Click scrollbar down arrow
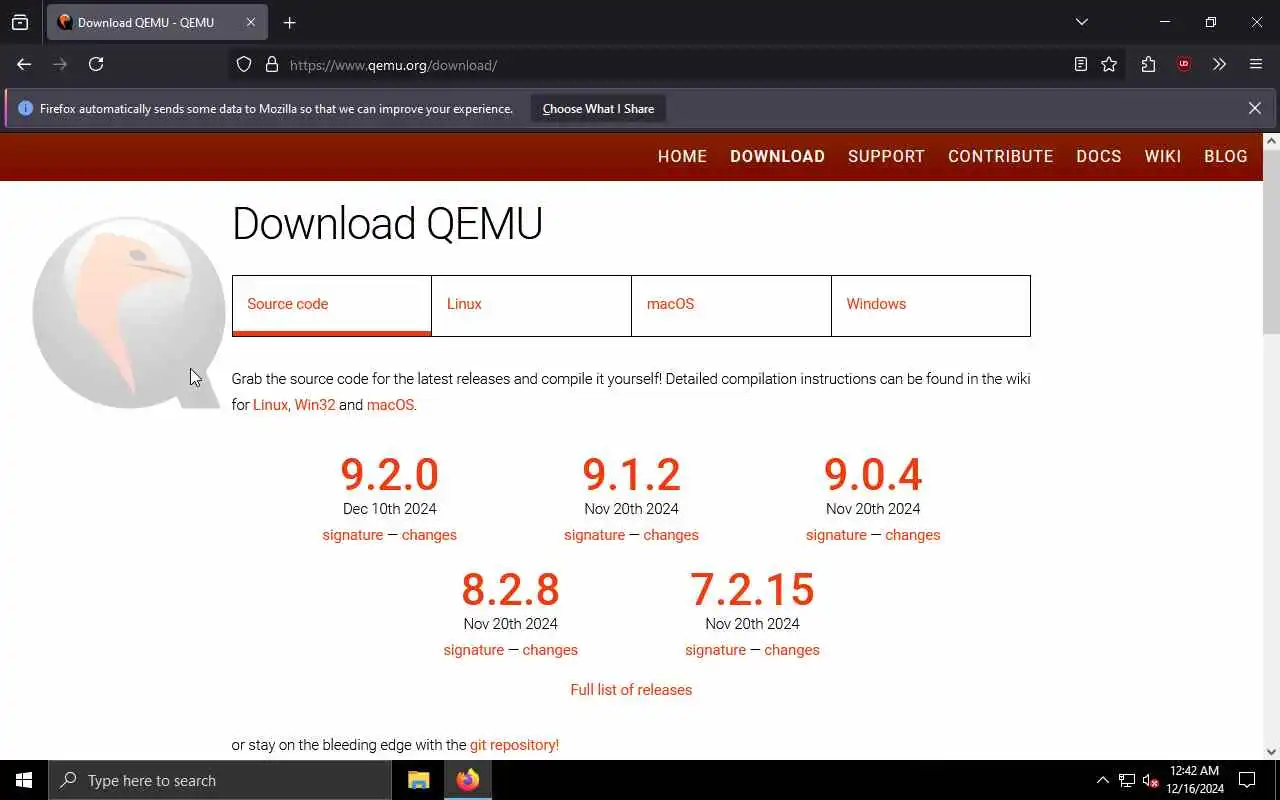 [x=1271, y=752]
